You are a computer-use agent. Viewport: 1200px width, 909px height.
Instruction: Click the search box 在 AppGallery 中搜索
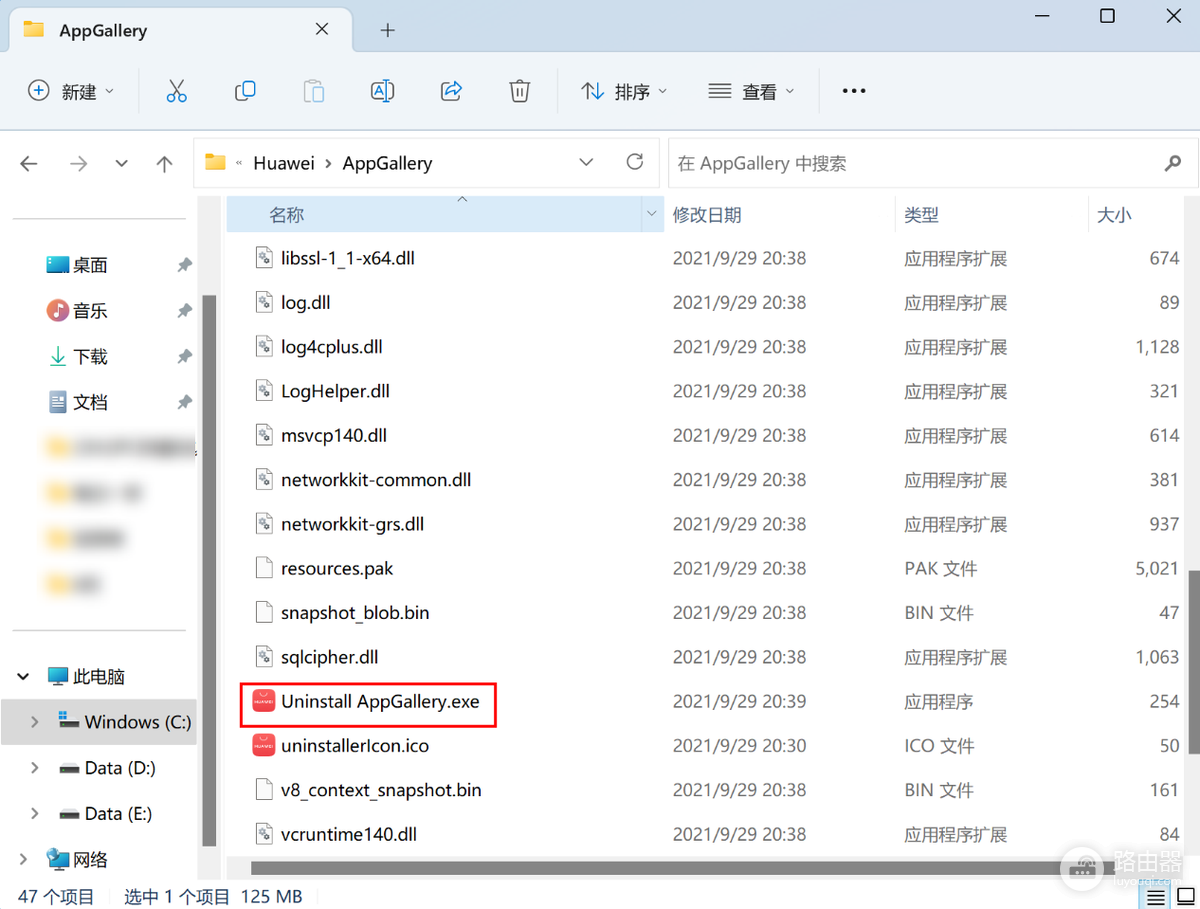(933, 163)
